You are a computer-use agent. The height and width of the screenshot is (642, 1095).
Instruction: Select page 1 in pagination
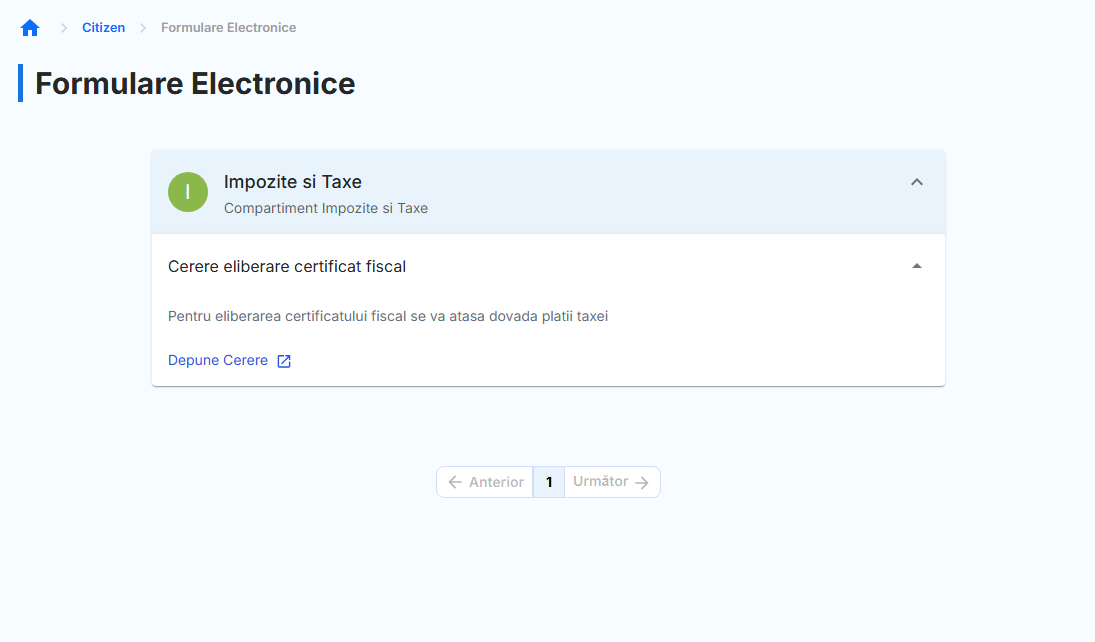click(549, 482)
